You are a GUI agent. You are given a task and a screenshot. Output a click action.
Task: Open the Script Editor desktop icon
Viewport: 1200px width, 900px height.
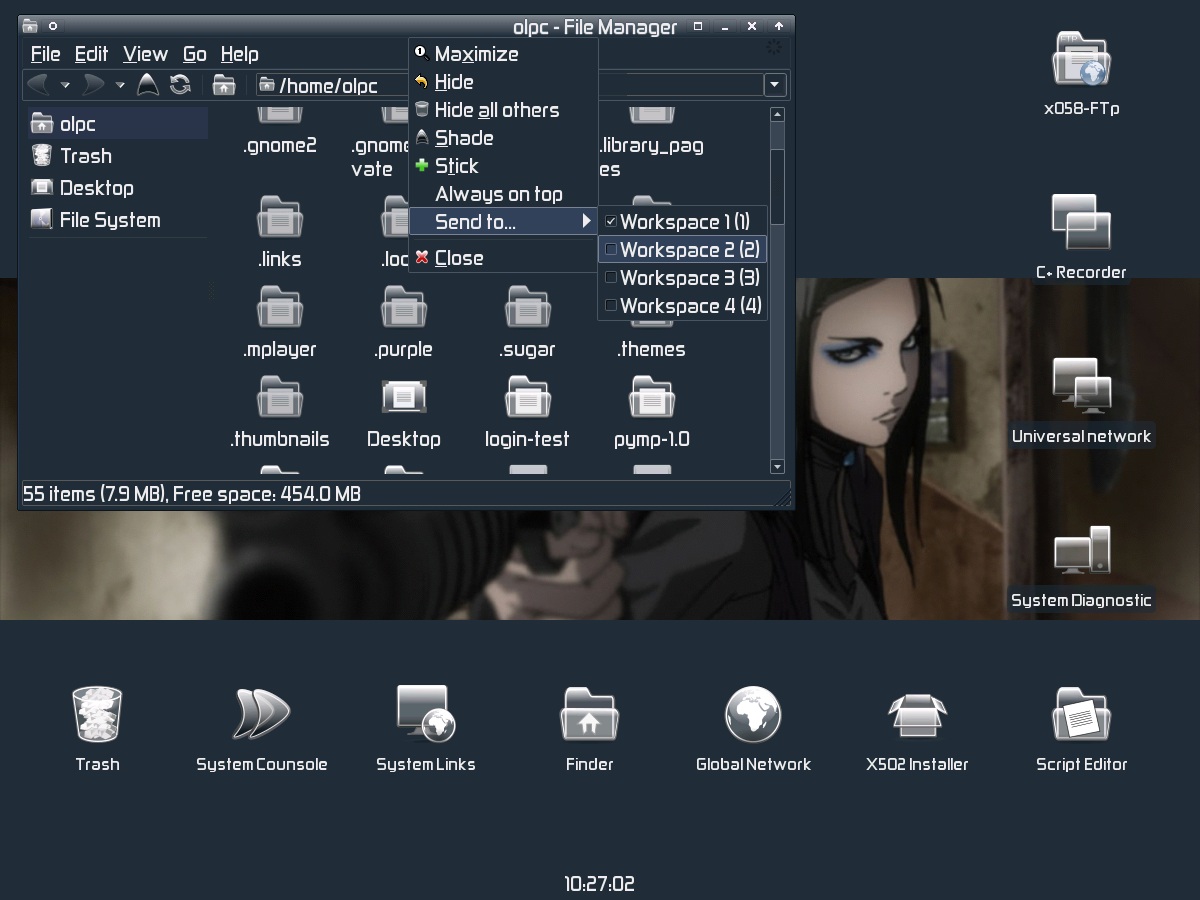[1081, 714]
